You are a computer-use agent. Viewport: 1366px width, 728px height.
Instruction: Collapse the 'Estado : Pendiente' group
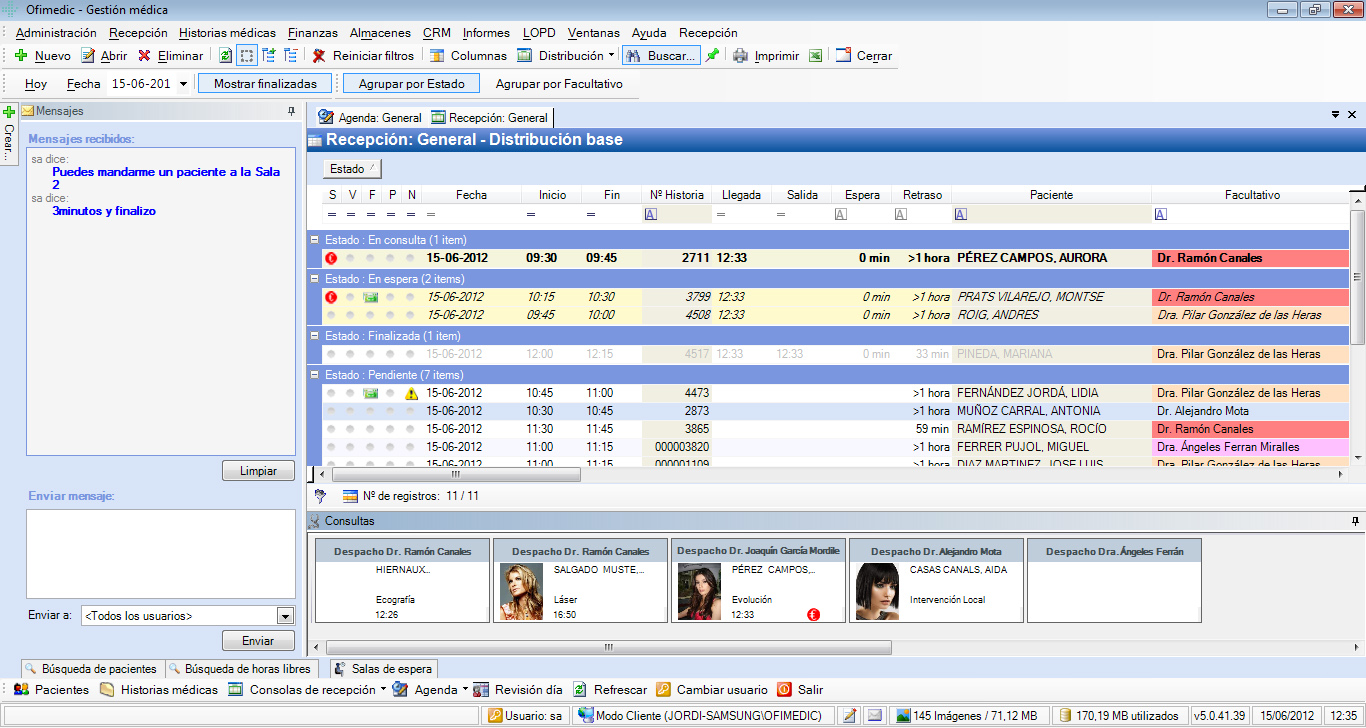point(314,375)
